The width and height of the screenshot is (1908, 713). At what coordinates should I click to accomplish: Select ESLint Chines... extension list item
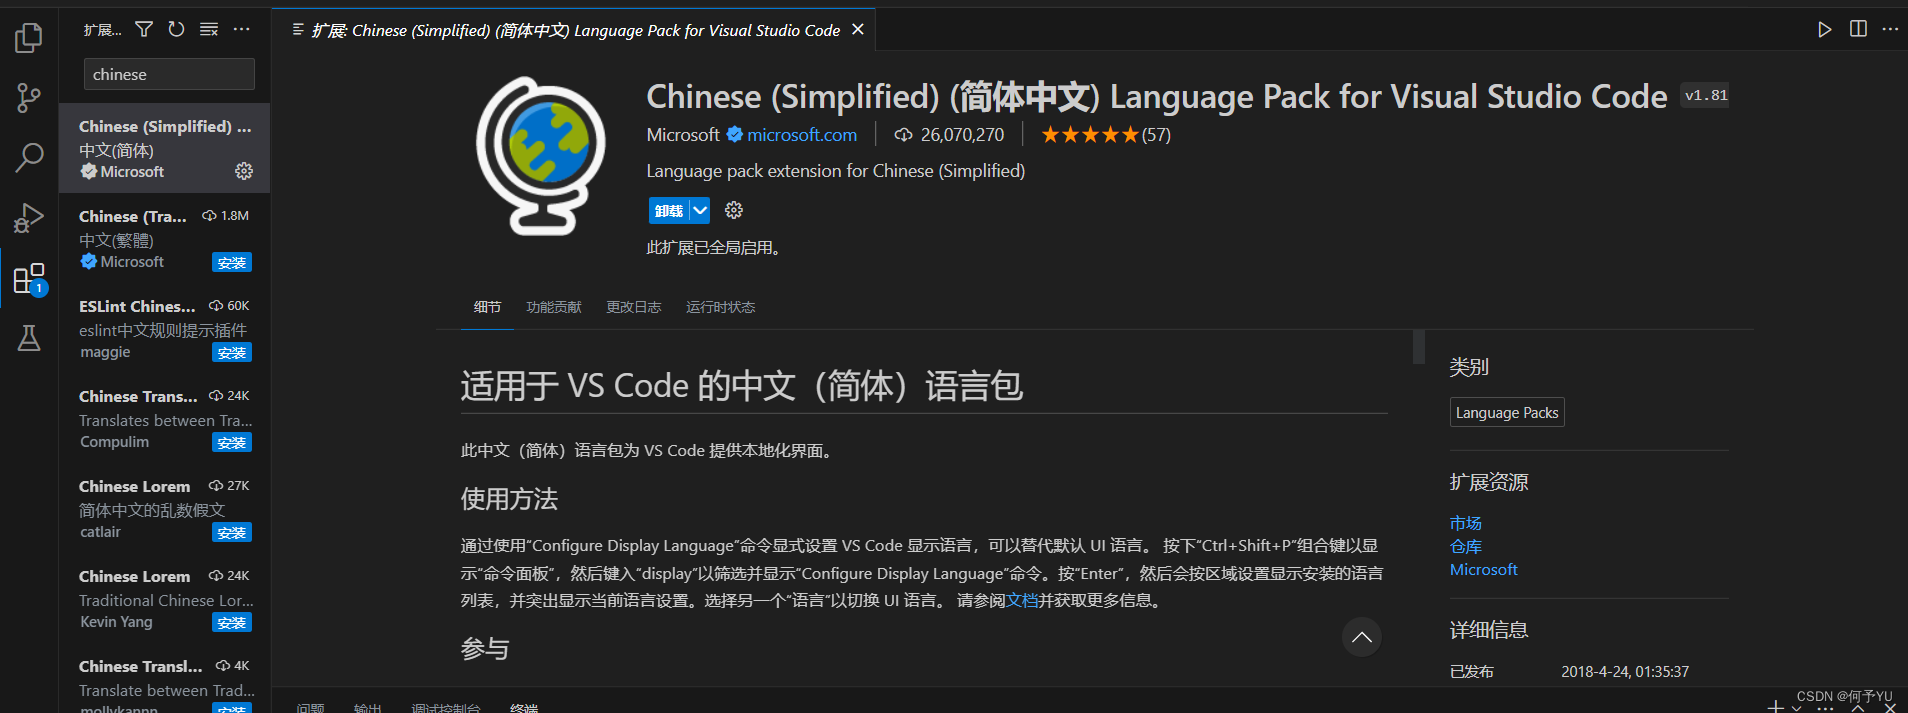click(x=165, y=328)
